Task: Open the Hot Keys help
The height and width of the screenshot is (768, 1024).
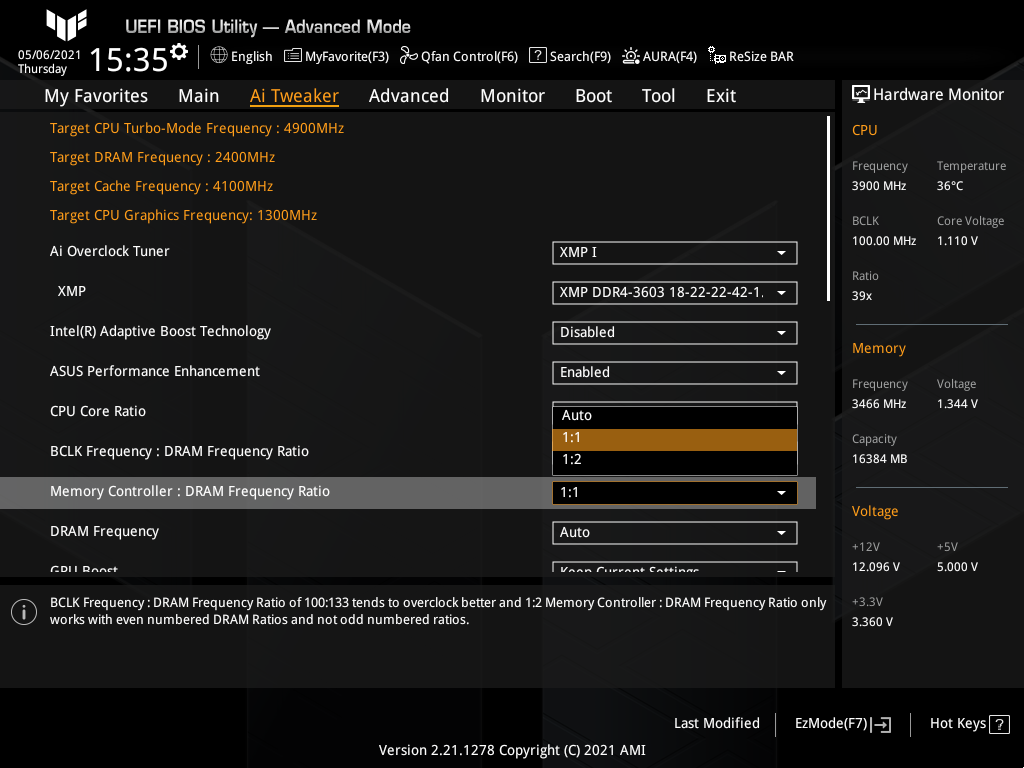Action: pos(969,724)
